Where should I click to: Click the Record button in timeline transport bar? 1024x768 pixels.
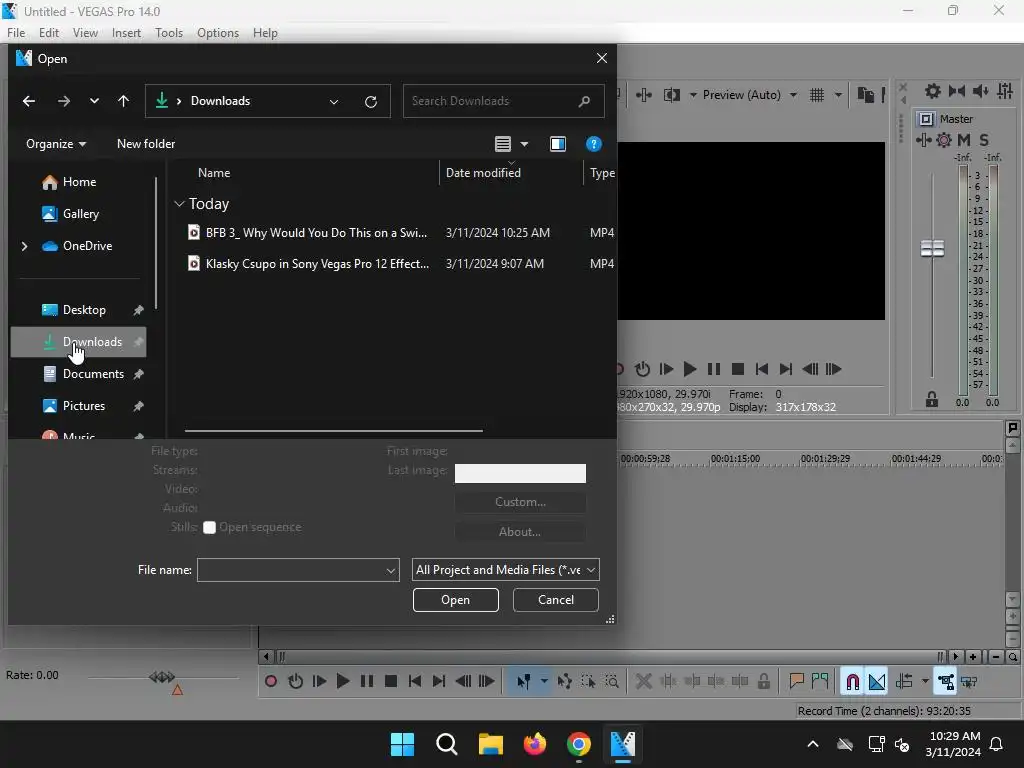271,681
